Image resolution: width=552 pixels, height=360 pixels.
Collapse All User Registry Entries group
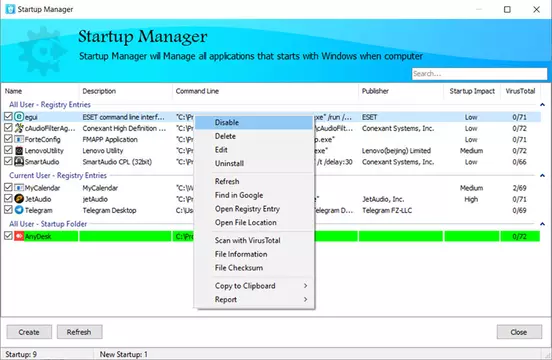(542, 105)
